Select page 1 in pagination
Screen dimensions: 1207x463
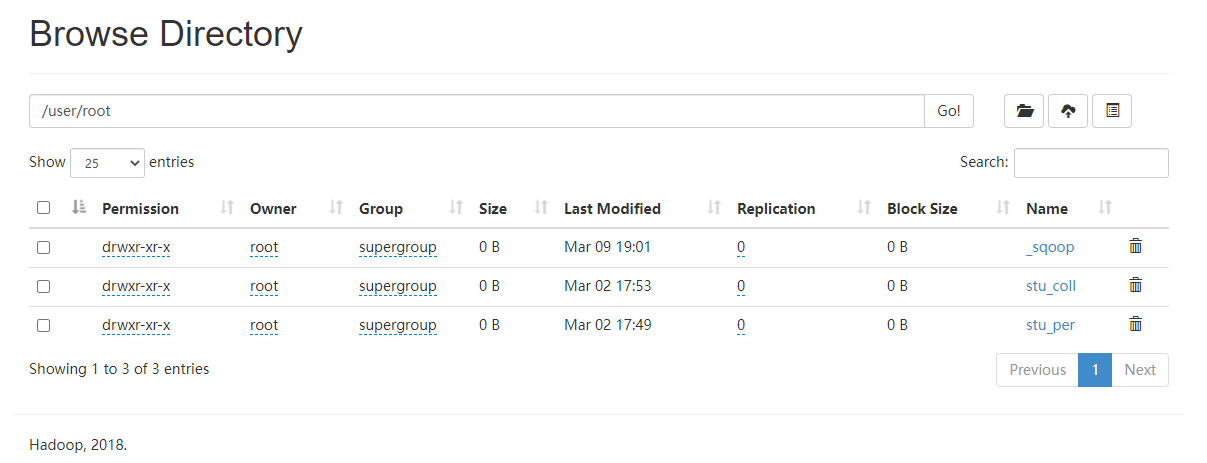(x=1095, y=370)
